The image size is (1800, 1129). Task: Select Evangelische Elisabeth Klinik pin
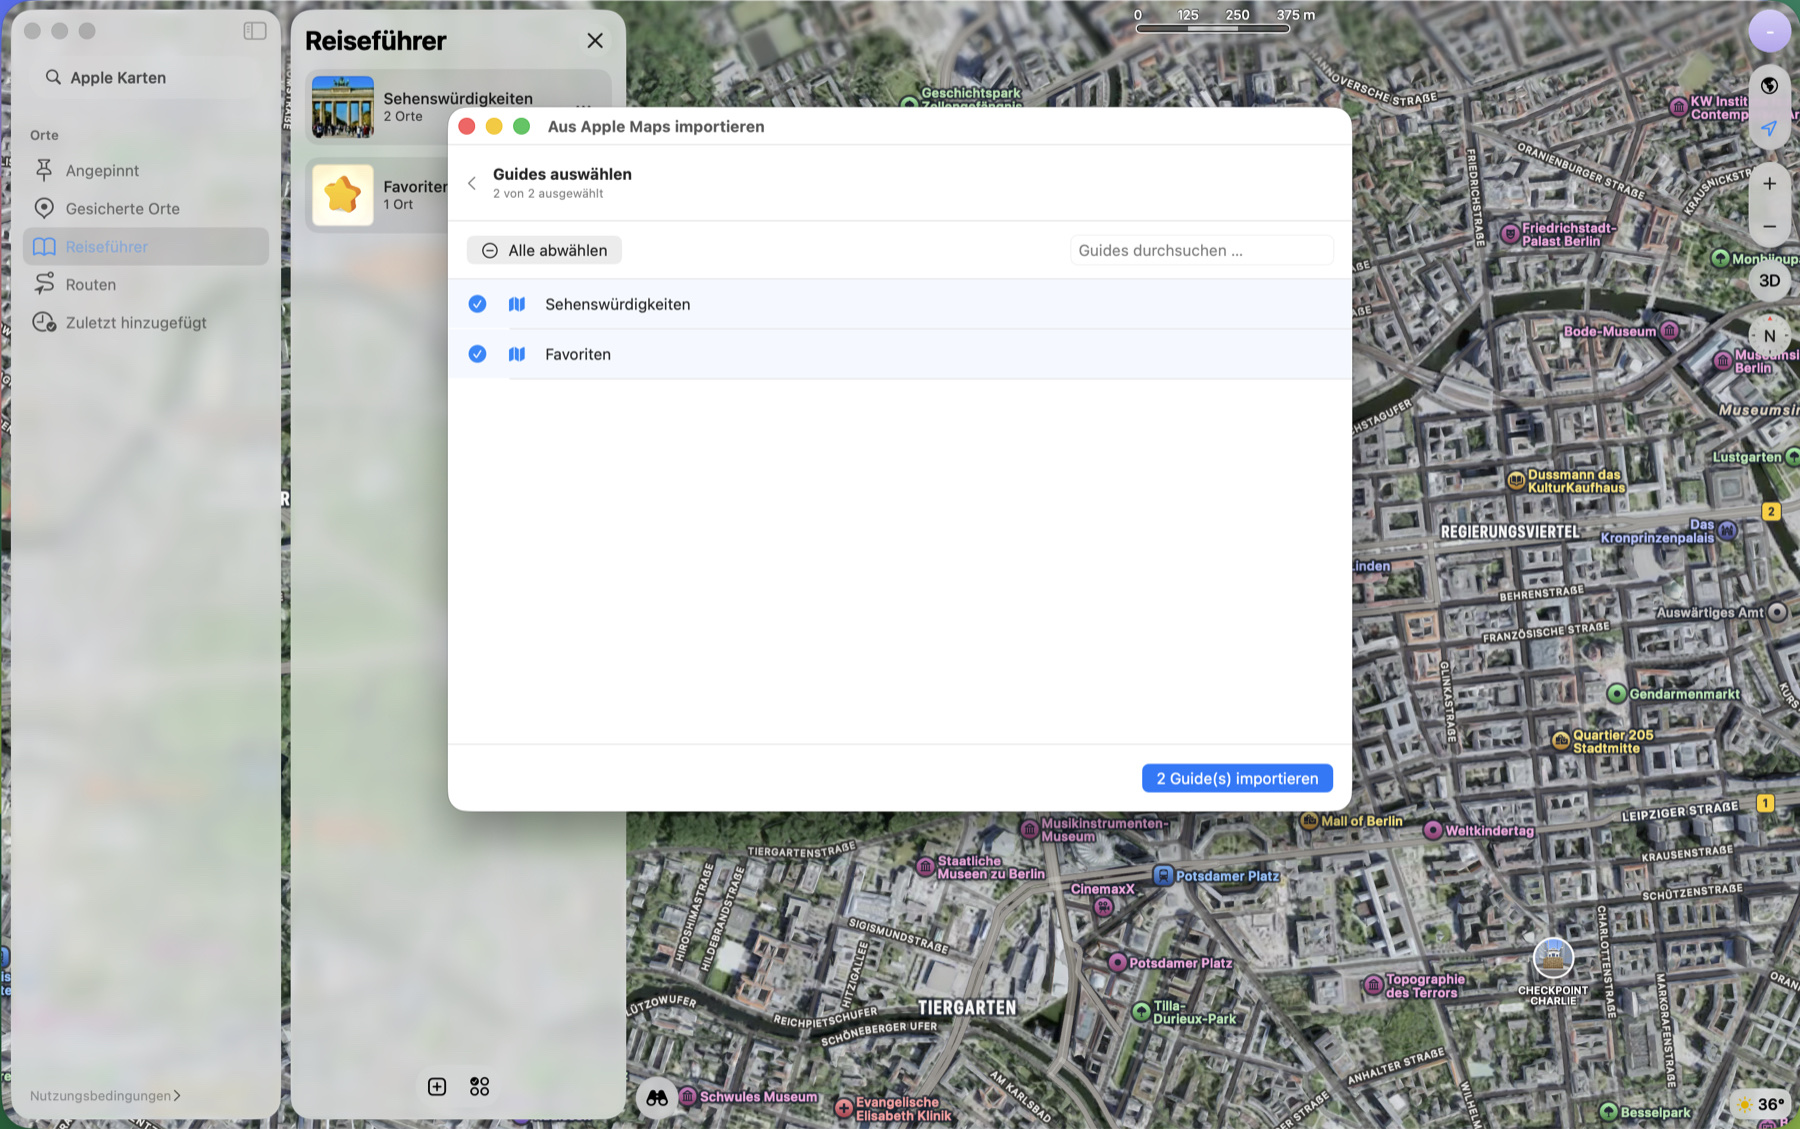(844, 1108)
